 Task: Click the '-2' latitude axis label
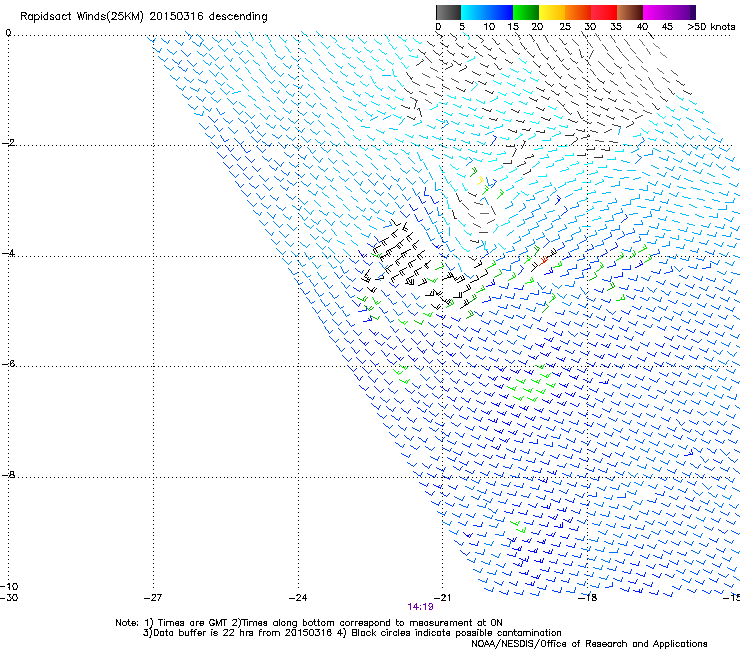[8, 143]
